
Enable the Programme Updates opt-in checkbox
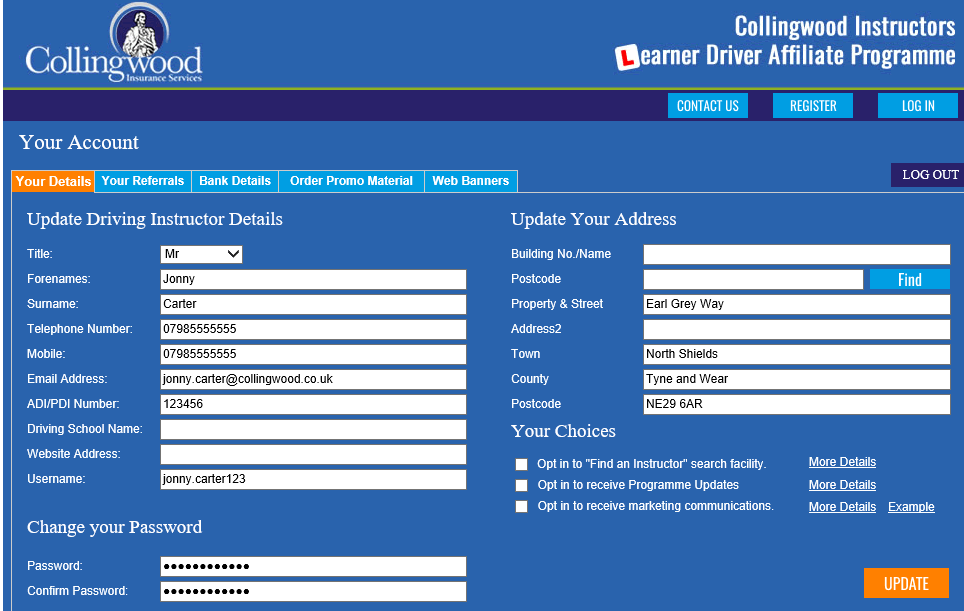pyautogui.click(x=521, y=486)
